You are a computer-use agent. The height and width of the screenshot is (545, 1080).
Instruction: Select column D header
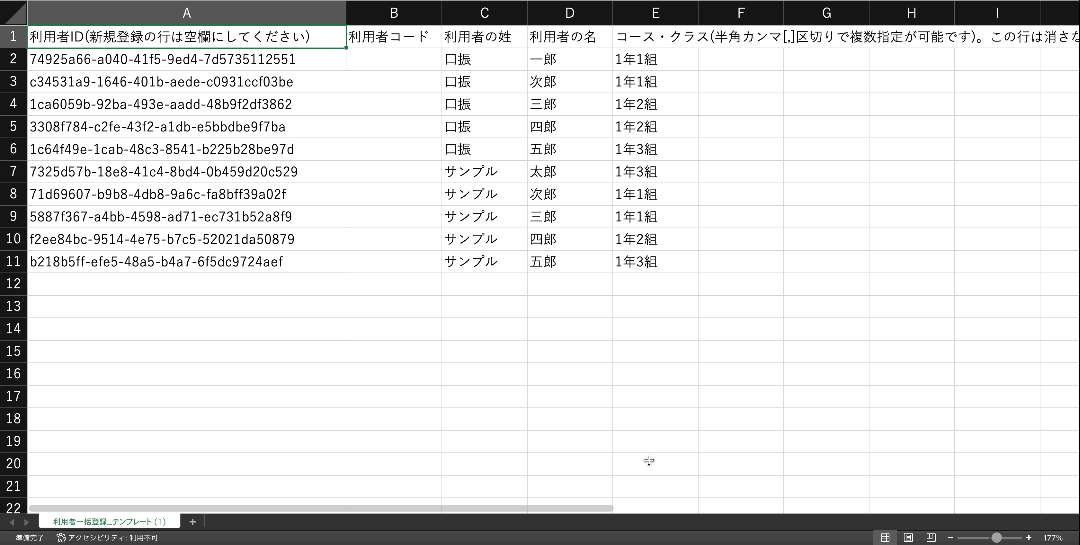[570, 12]
